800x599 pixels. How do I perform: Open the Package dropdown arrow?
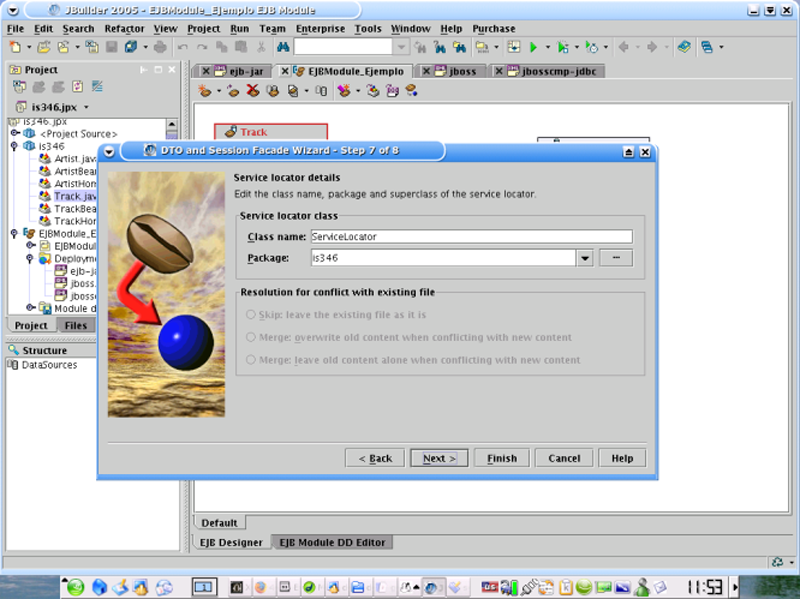(x=586, y=258)
